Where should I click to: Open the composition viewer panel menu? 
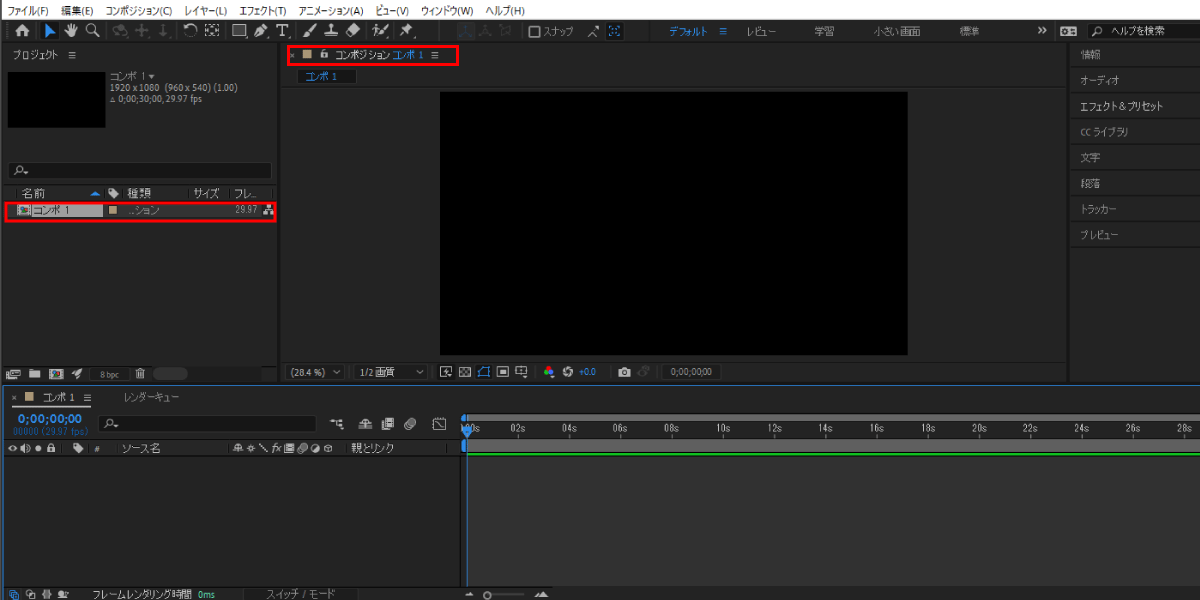tap(435, 55)
